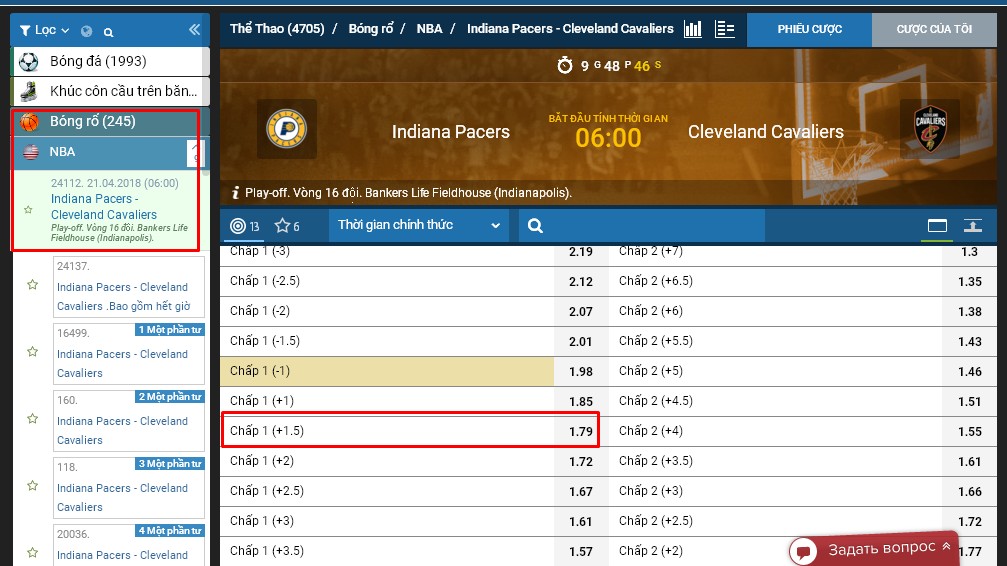
Task: Open the Lọc filter funnel icon
Action: click(25, 30)
